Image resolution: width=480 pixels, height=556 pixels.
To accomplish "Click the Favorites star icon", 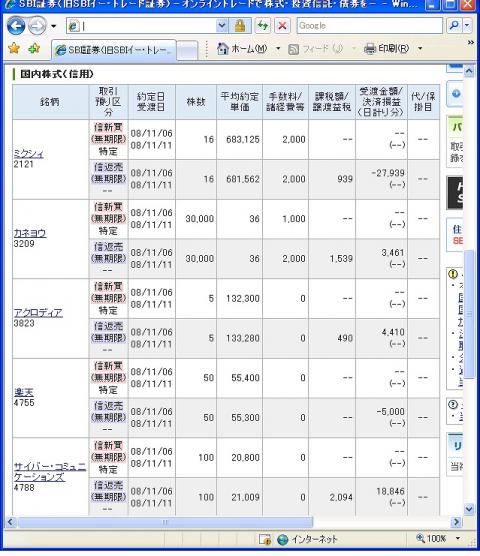I will coord(14,48).
